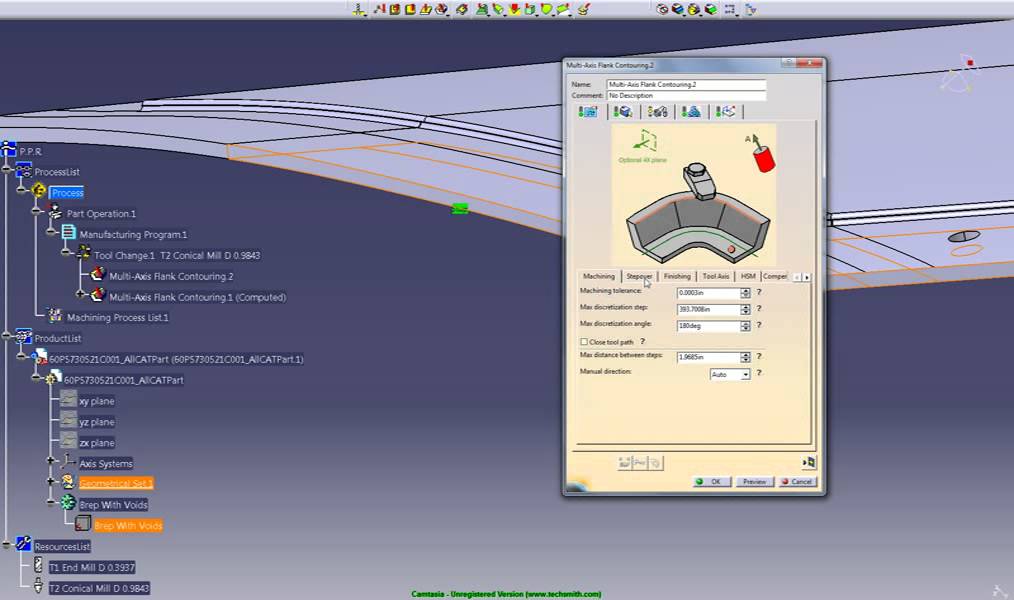Viewport: 1014px width, 600px height.
Task: Click the Preview button
Action: (754, 482)
